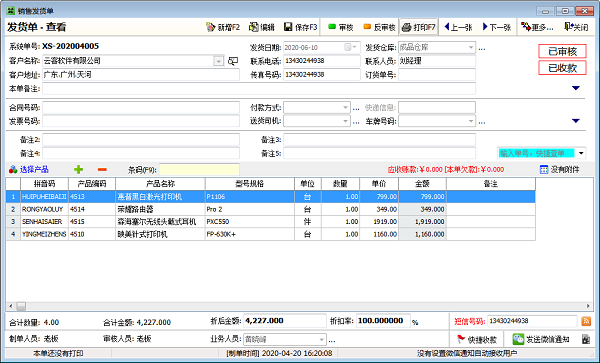Image resolution: width=600 pixels, height=363 pixels.
Task: Expand section with arrow beside 本单备注
Action: pyautogui.click(x=576, y=88)
